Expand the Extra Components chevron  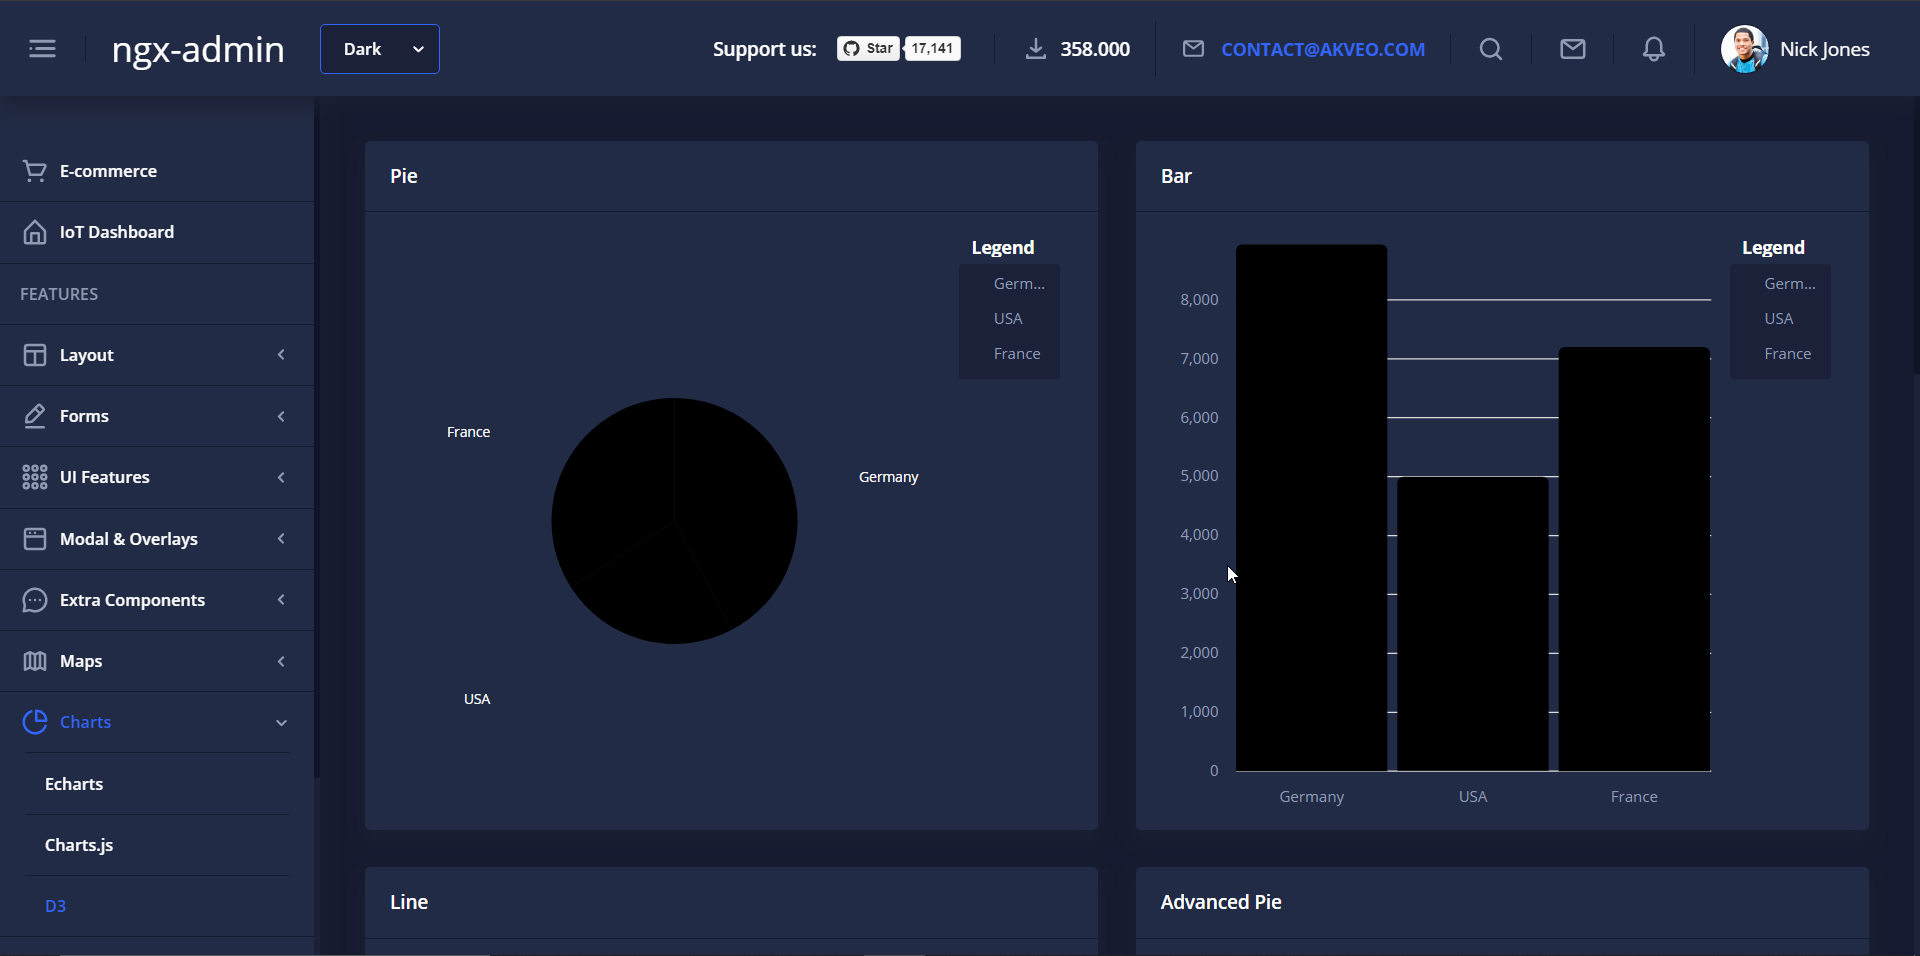281,600
